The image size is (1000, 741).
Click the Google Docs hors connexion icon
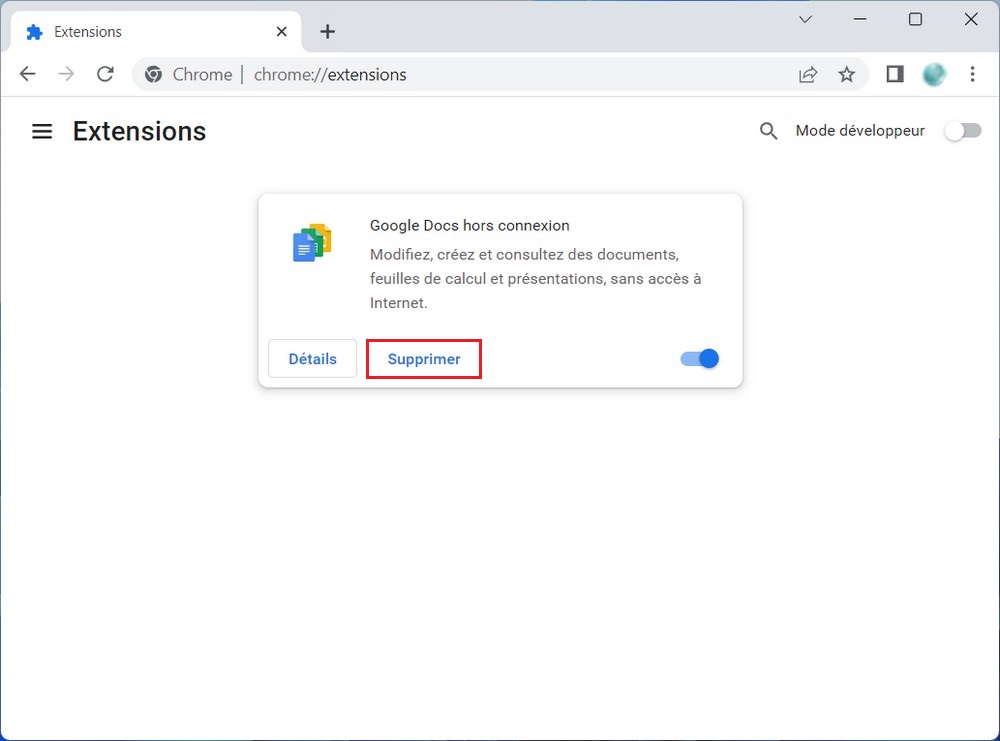pos(312,242)
